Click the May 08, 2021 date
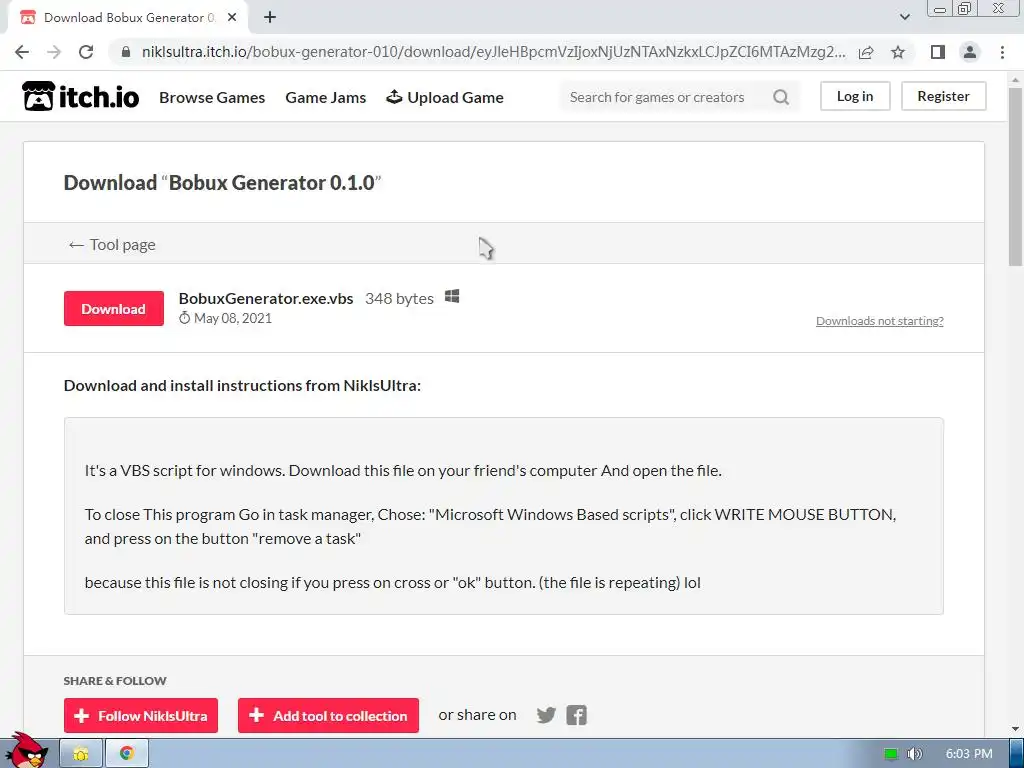 pos(232,318)
